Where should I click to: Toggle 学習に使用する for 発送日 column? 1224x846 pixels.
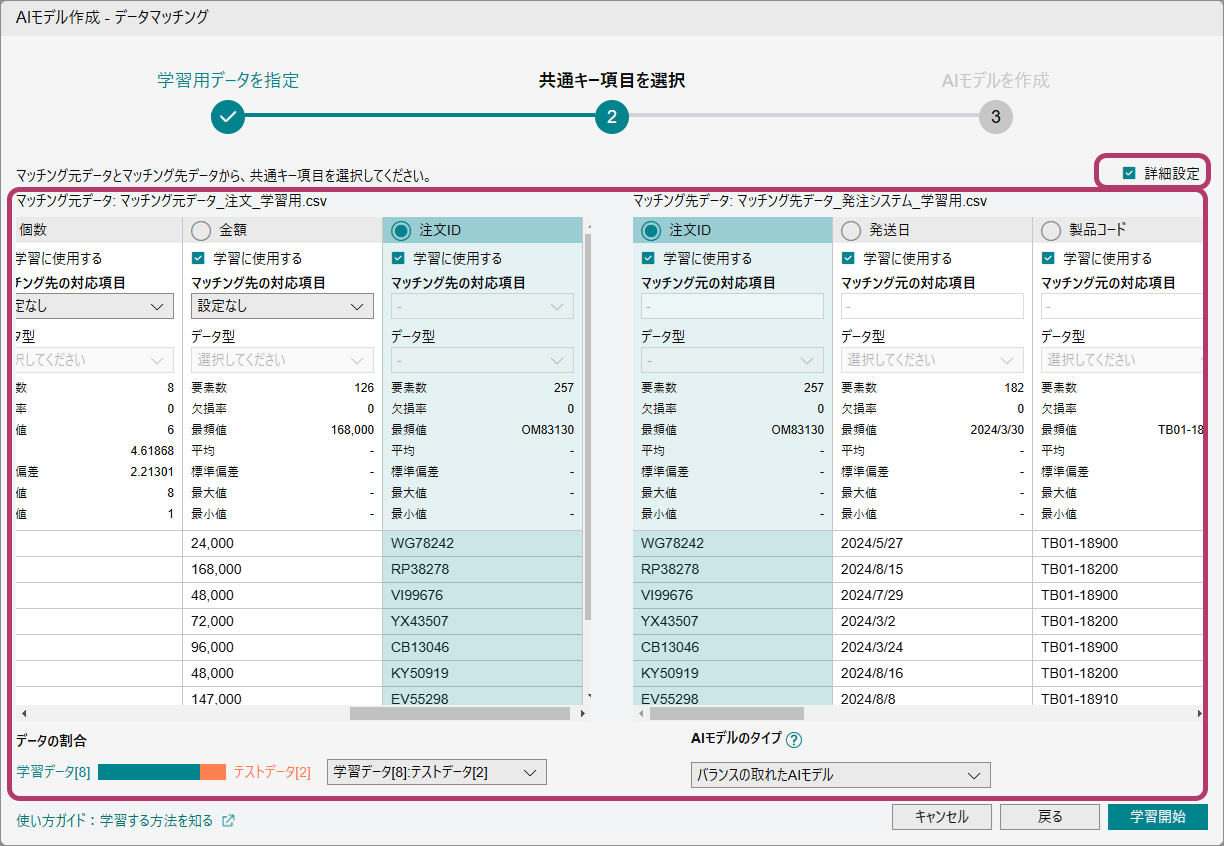tap(848, 258)
